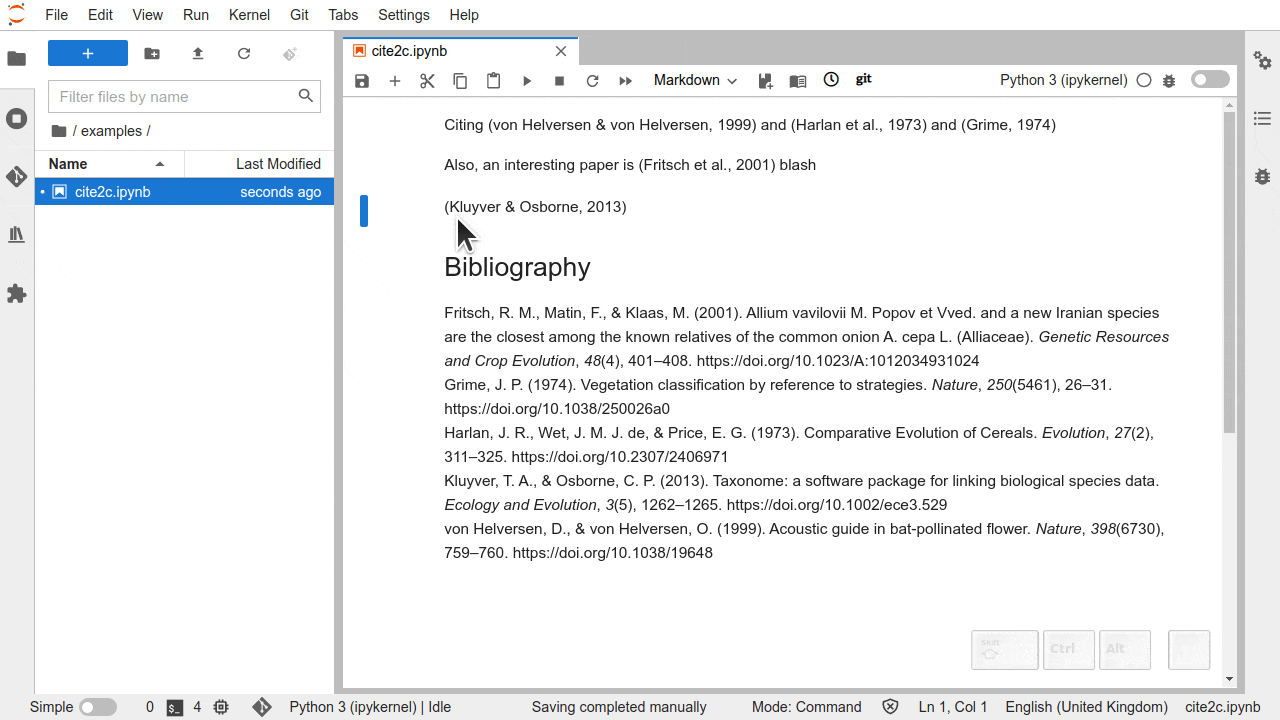Click the blue new launcher button
This screenshot has height=720, width=1280.
[87, 52]
